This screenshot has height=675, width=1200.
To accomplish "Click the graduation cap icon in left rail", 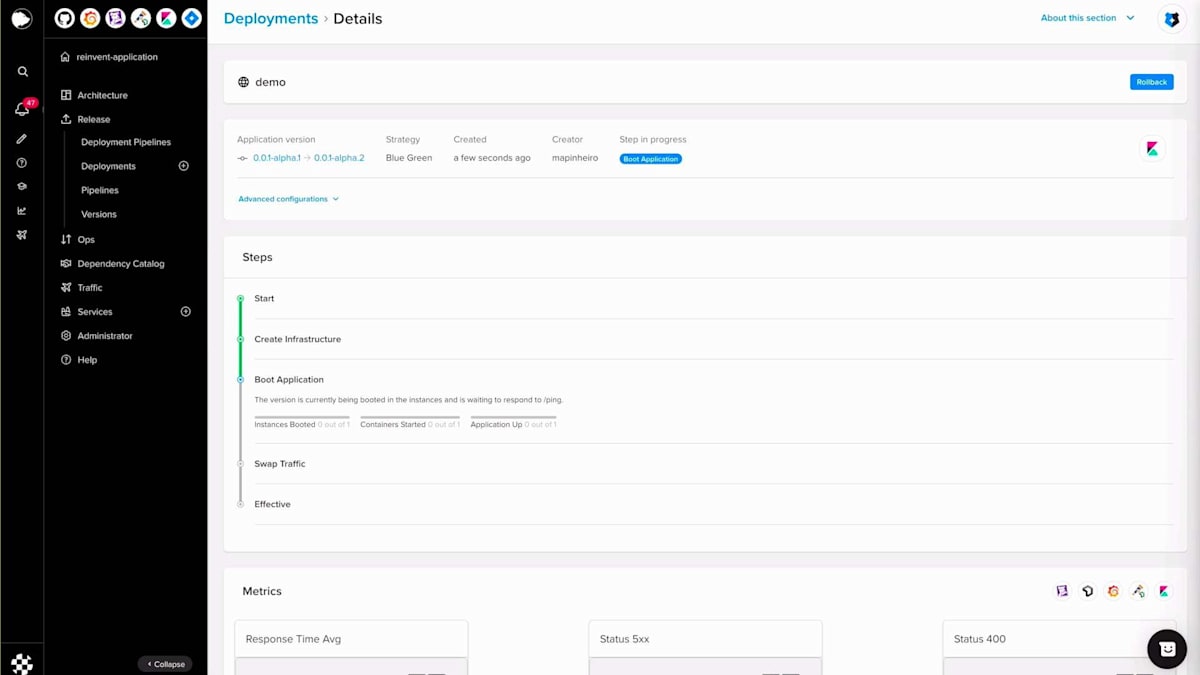I will coord(22,187).
